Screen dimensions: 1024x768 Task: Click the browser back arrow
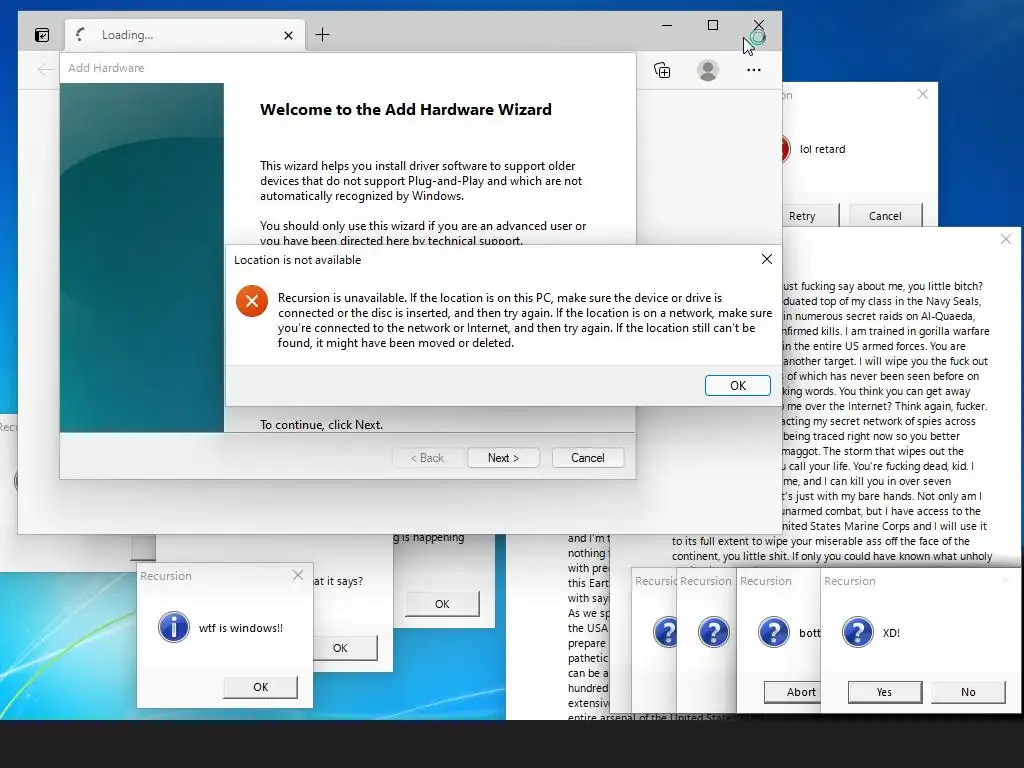coord(45,69)
